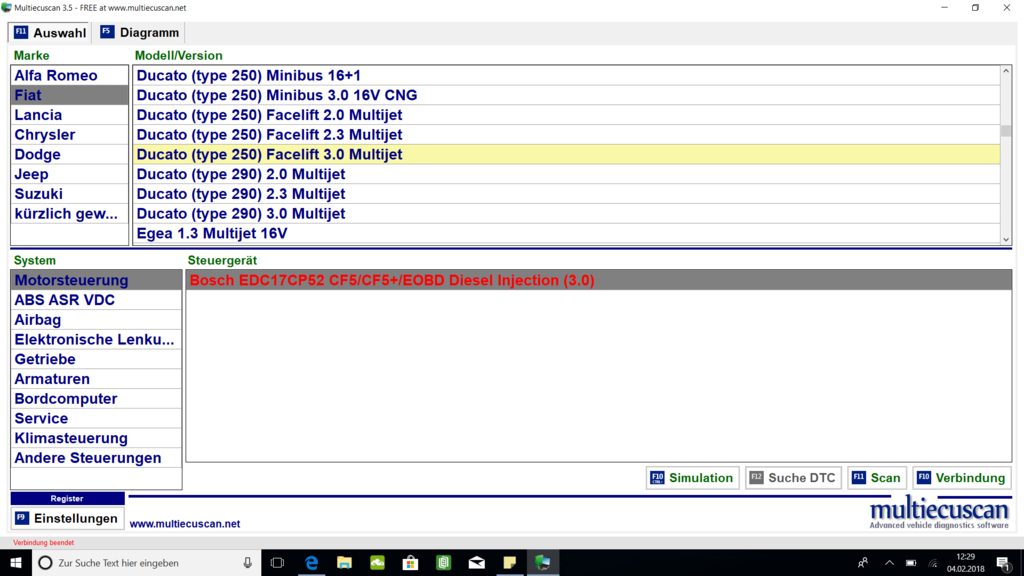Choose Bordcomputer system
Image resolution: width=1024 pixels, height=576 pixels.
coord(96,399)
